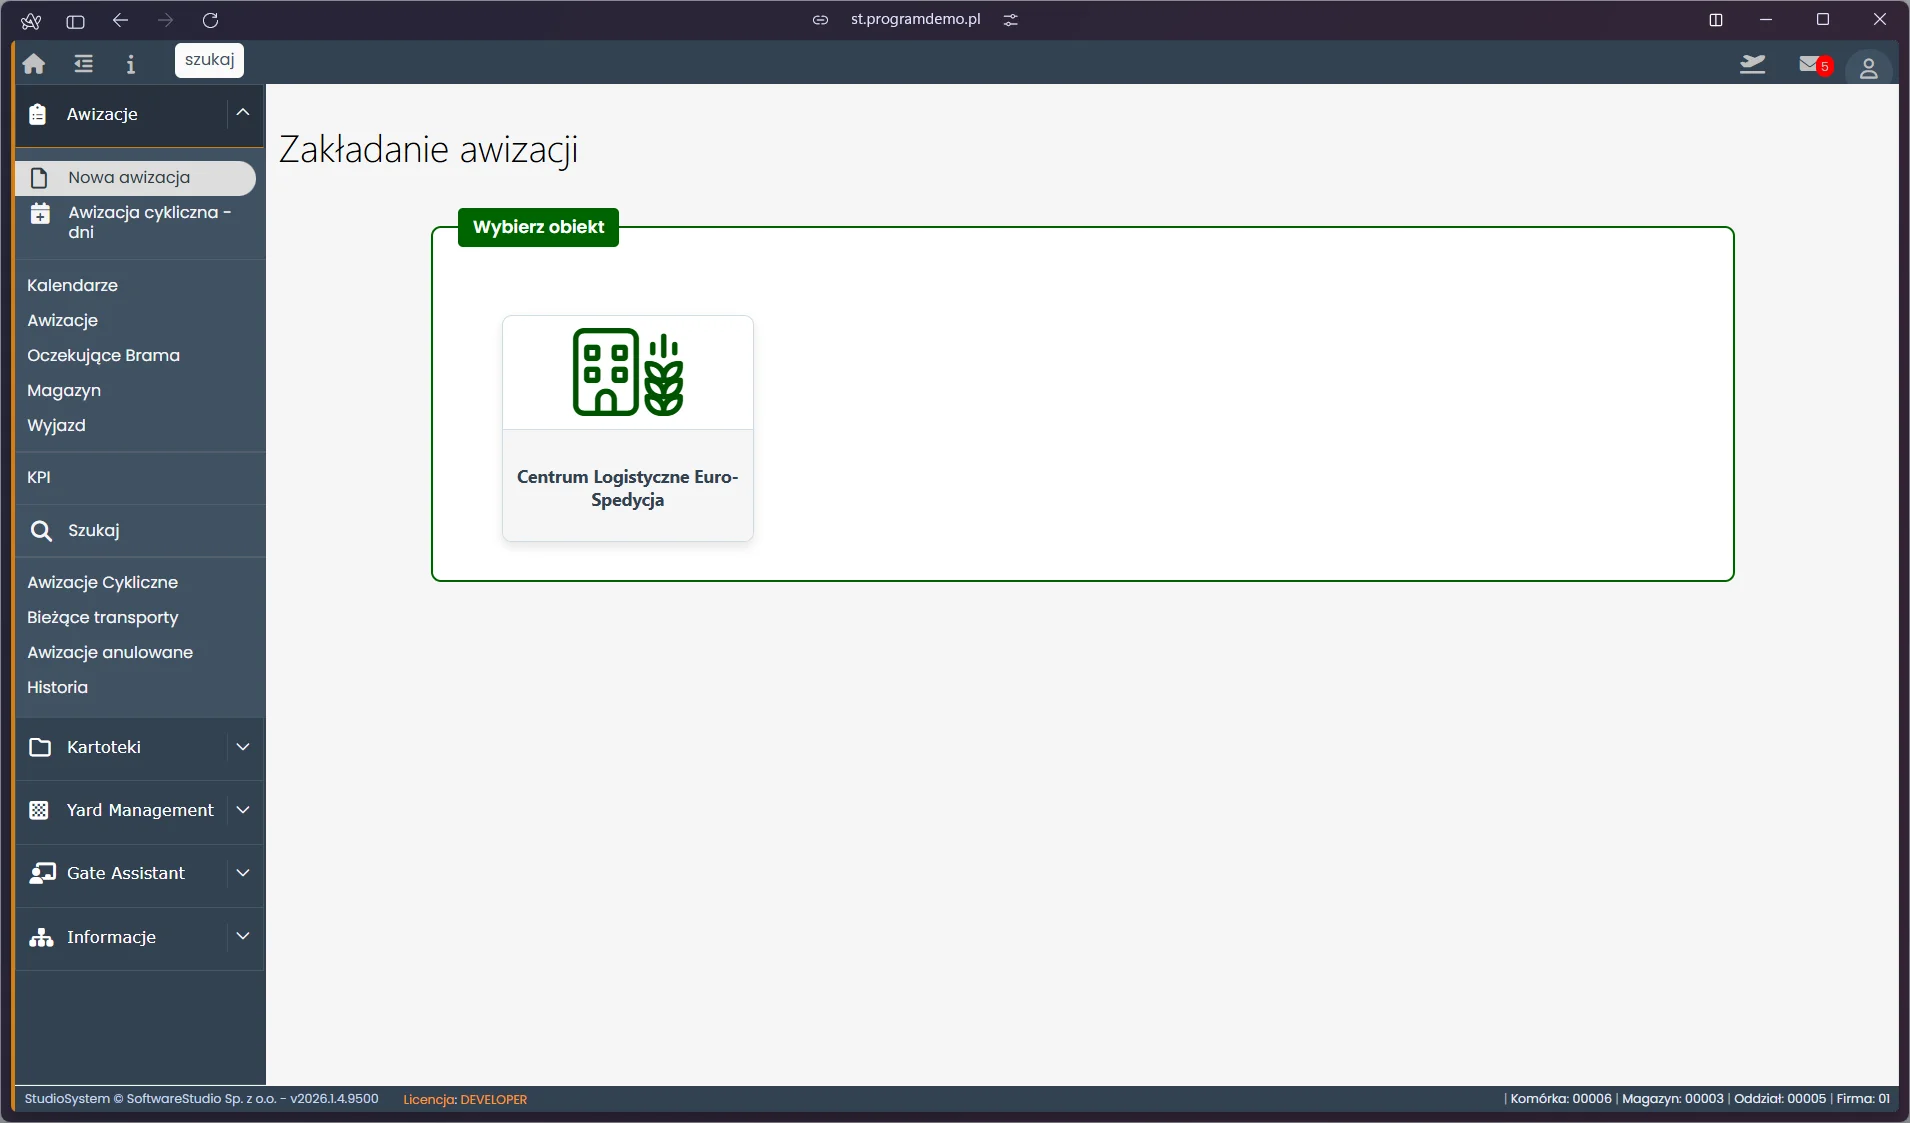Click the Oddział: 00005 status entry
Viewport: 1910px width, 1123px height.
(1780, 1098)
